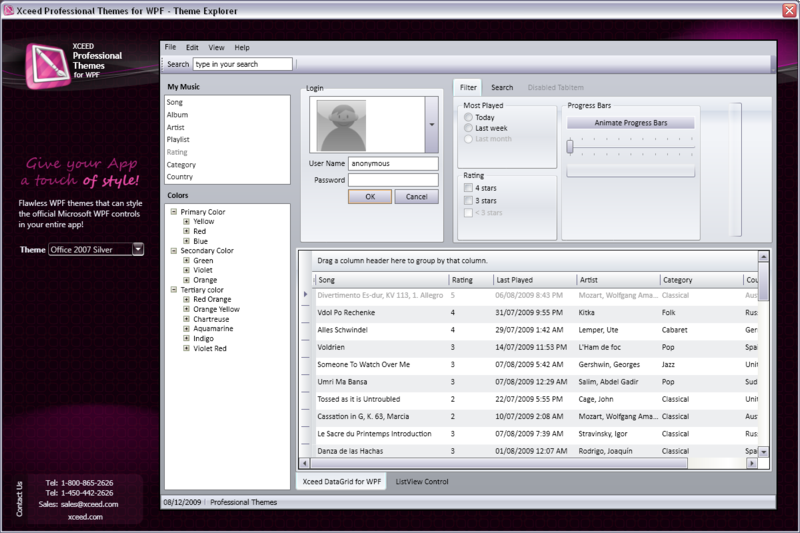Screen dimensions: 800x533
Task: Switch to the Search tab
Action: tap(502, 87)
